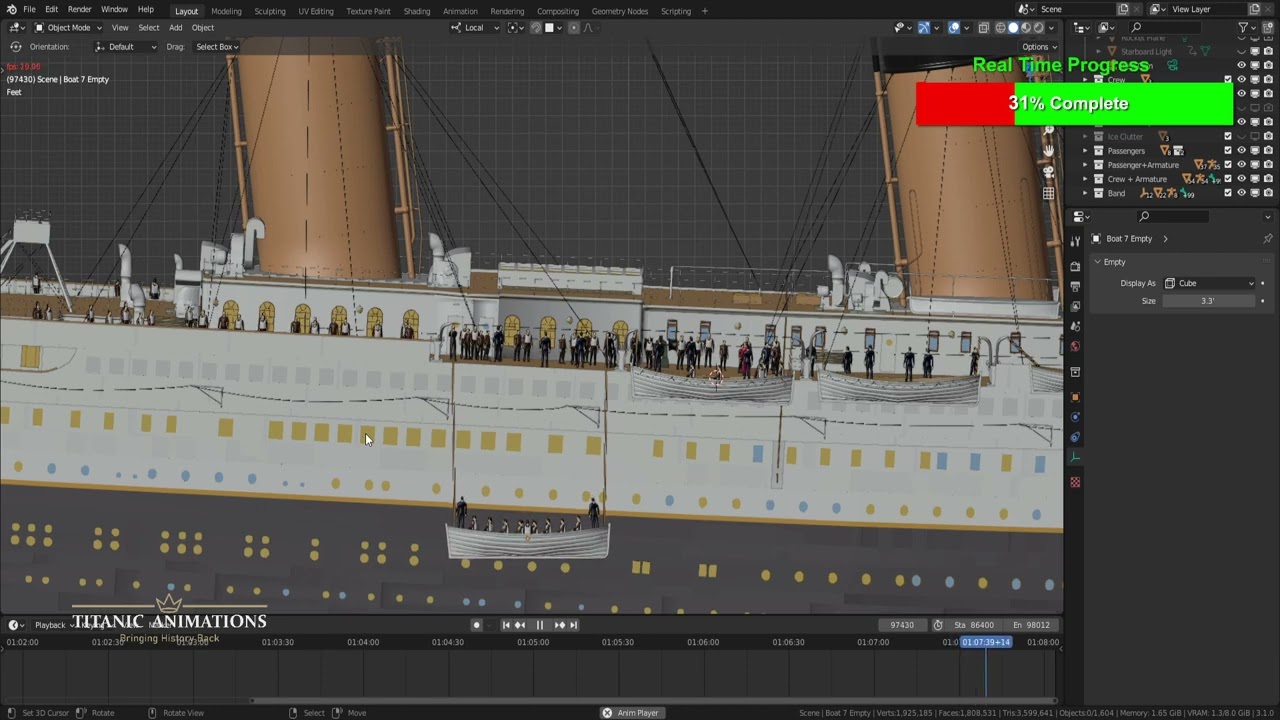The image size is (1280, 720).
Task: Open the Drag Select Box dropdown
Action: tap(216, 47)
